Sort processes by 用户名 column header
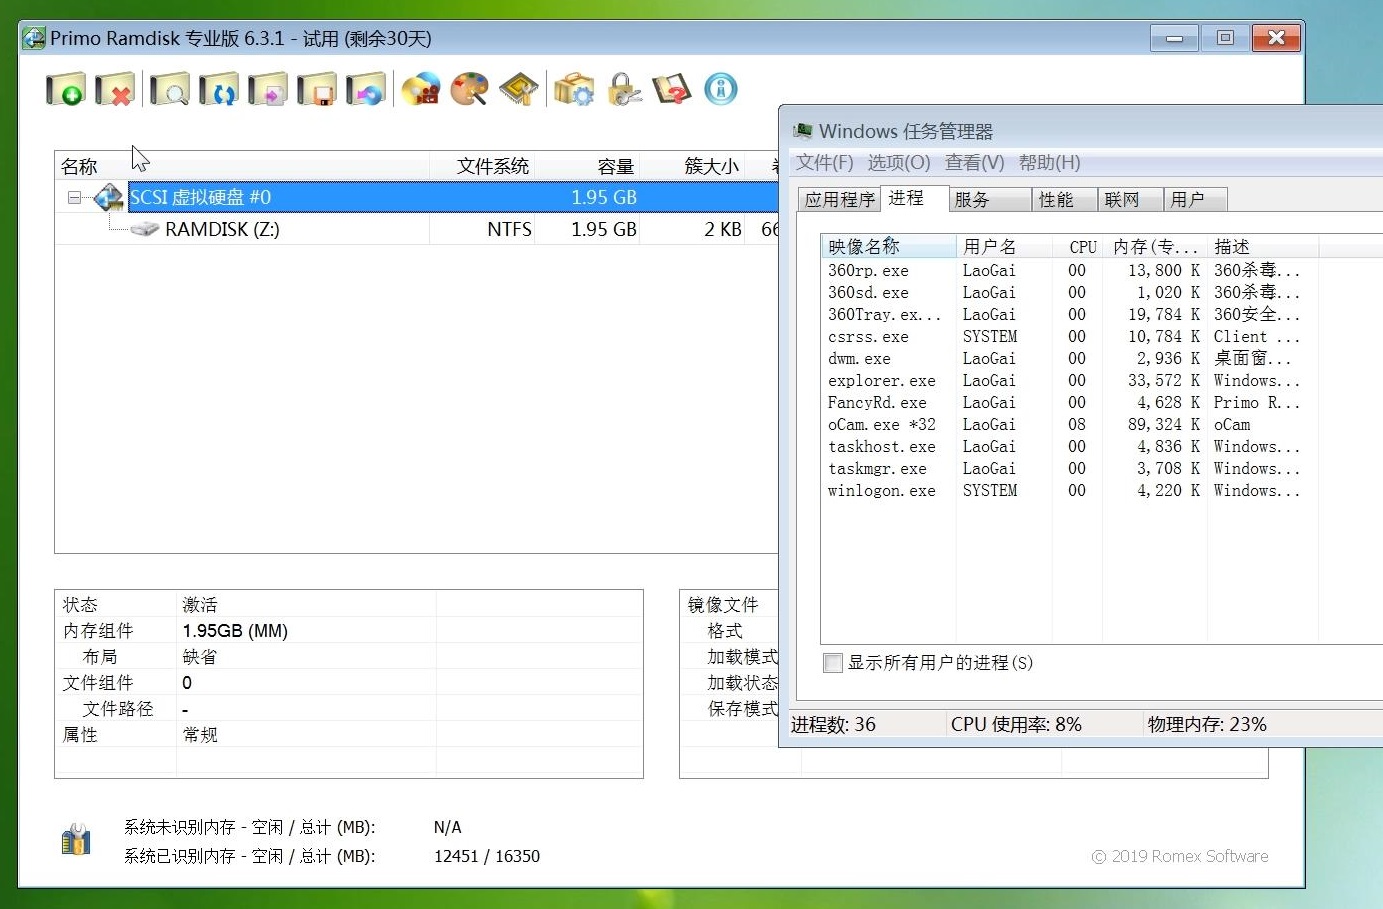The height and width of the screenshot is (909, 1383). tap(1004, 246)
